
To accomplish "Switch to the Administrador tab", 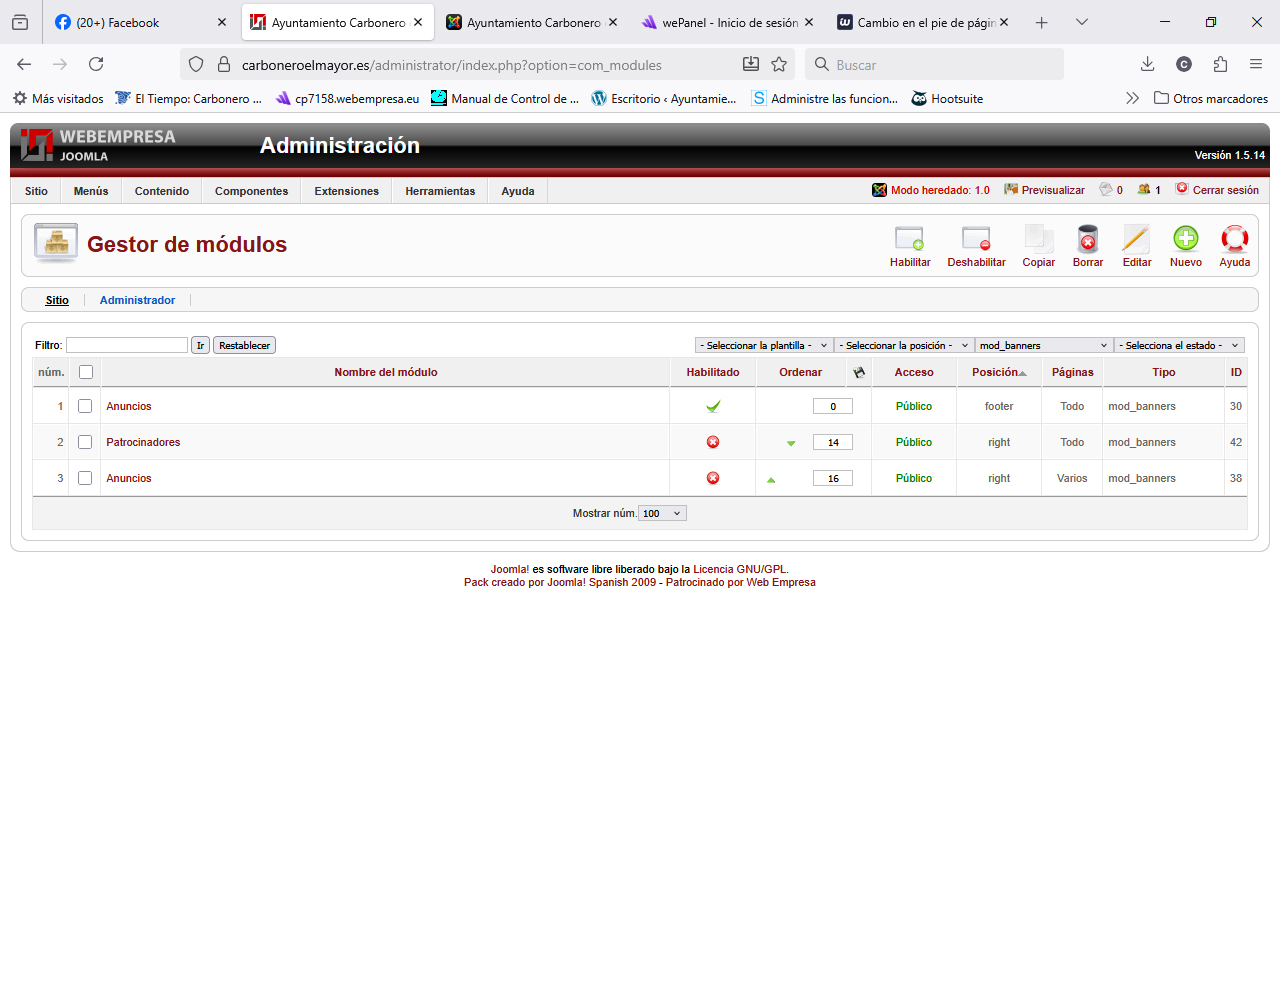I will (137, 300).
